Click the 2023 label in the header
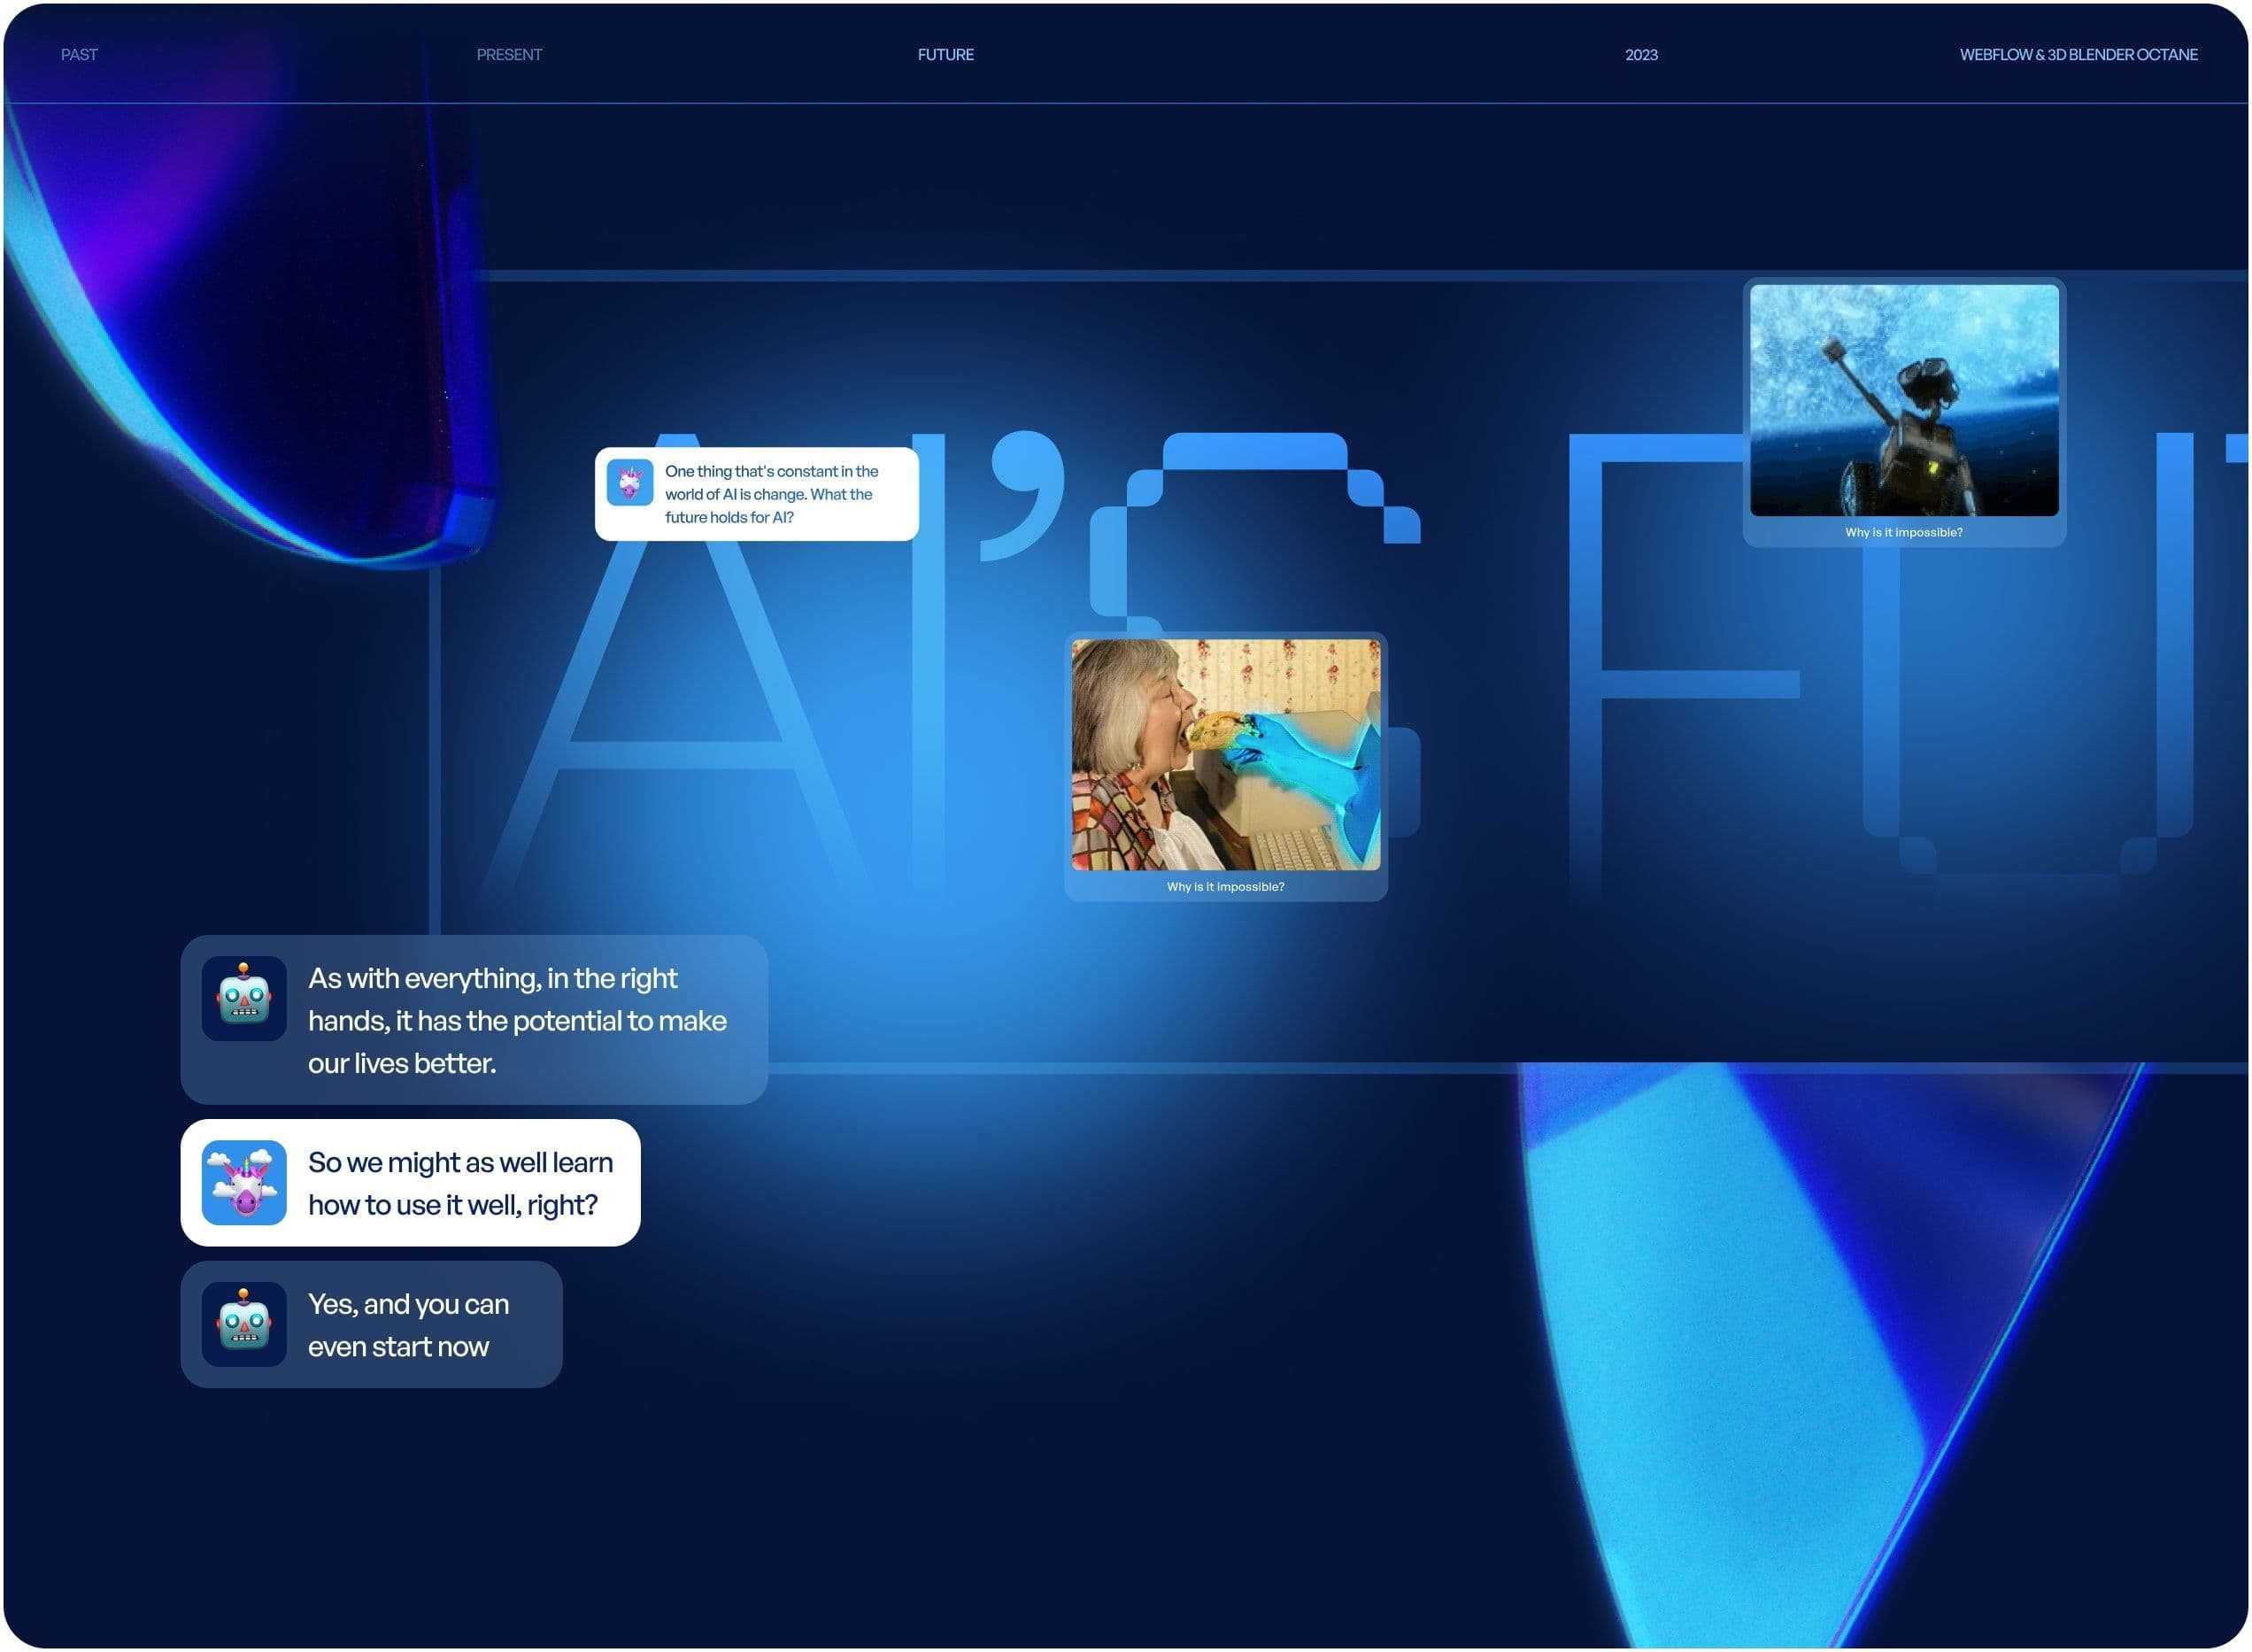Image resolution: width=2252 pixels, height=1652 pixels. coord(1641,54)
